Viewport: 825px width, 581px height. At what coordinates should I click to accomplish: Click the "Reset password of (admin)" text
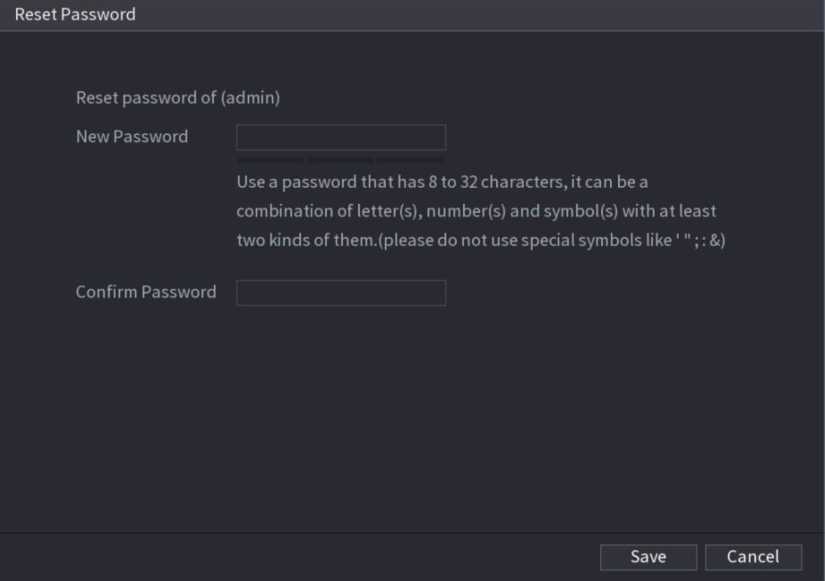point(177,98)
